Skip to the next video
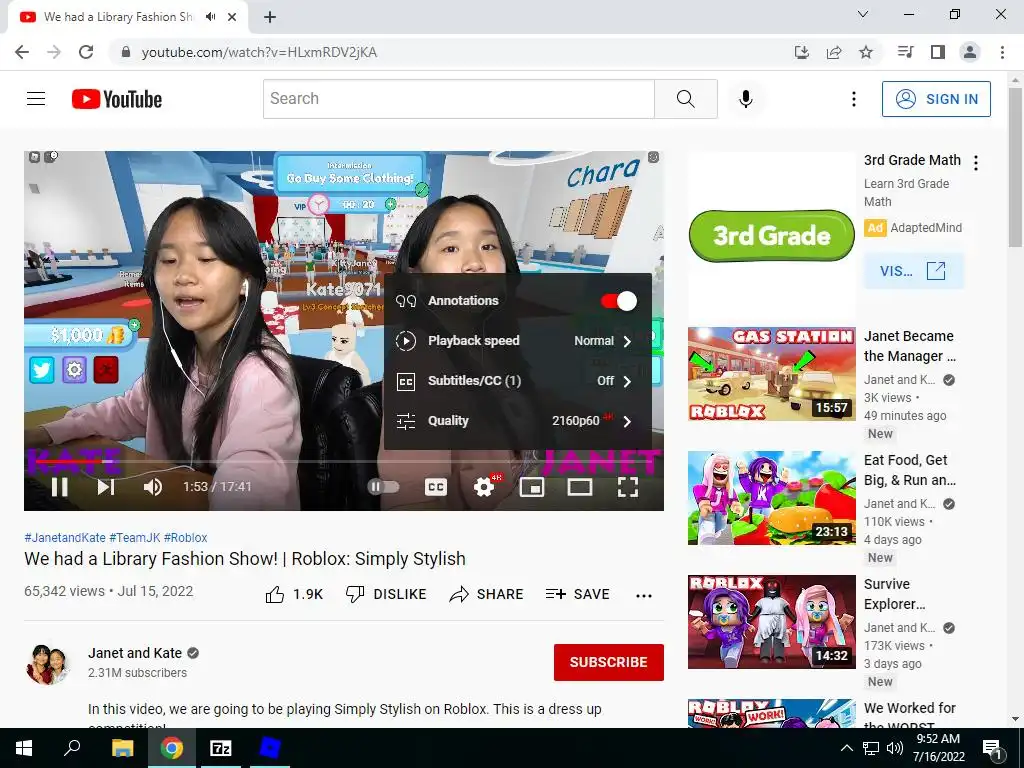 (x=106, y=487)
